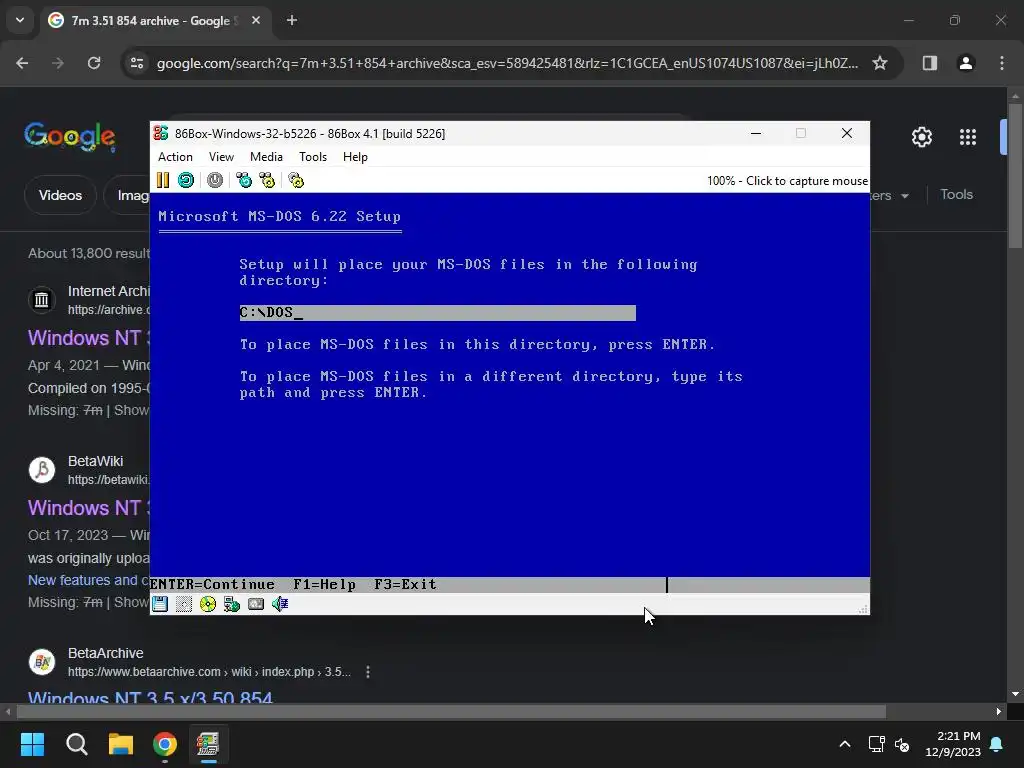The height and width of the screenshot is (768, 1024).
Task: Open the Chrome profile avatar menu
Action: 966,63
